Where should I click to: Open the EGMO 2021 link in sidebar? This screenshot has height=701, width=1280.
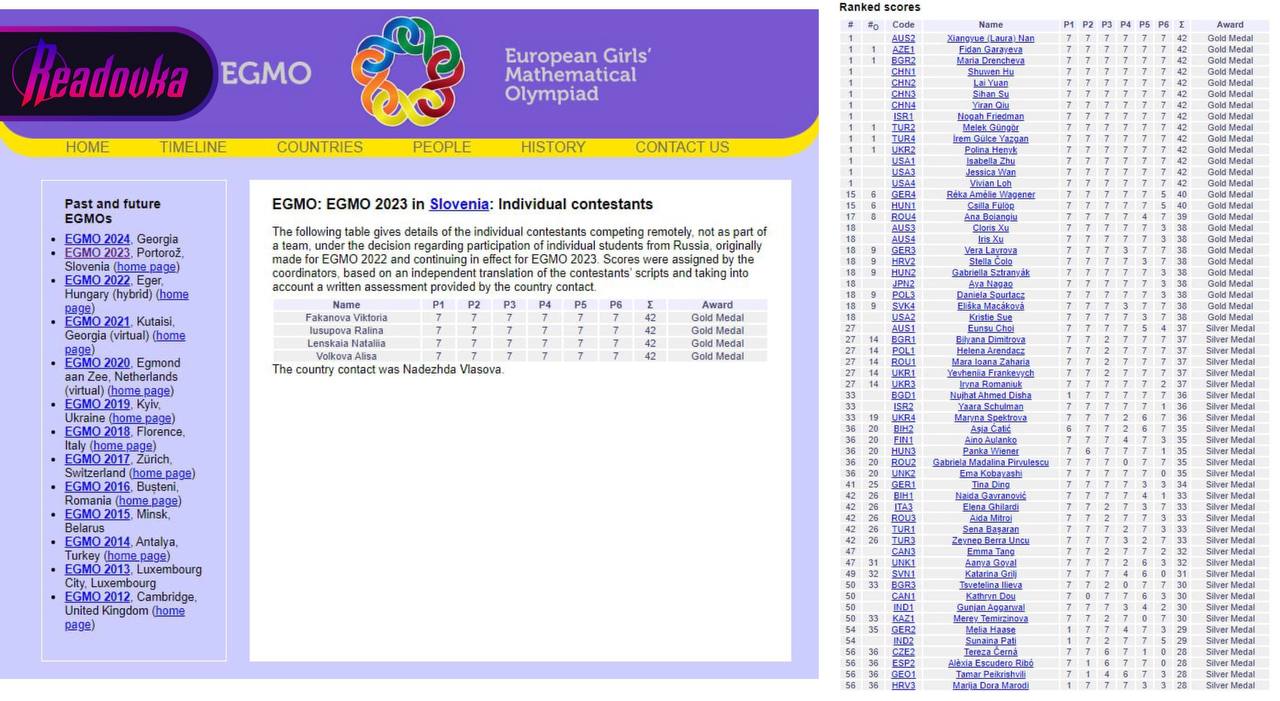[97, 322]
